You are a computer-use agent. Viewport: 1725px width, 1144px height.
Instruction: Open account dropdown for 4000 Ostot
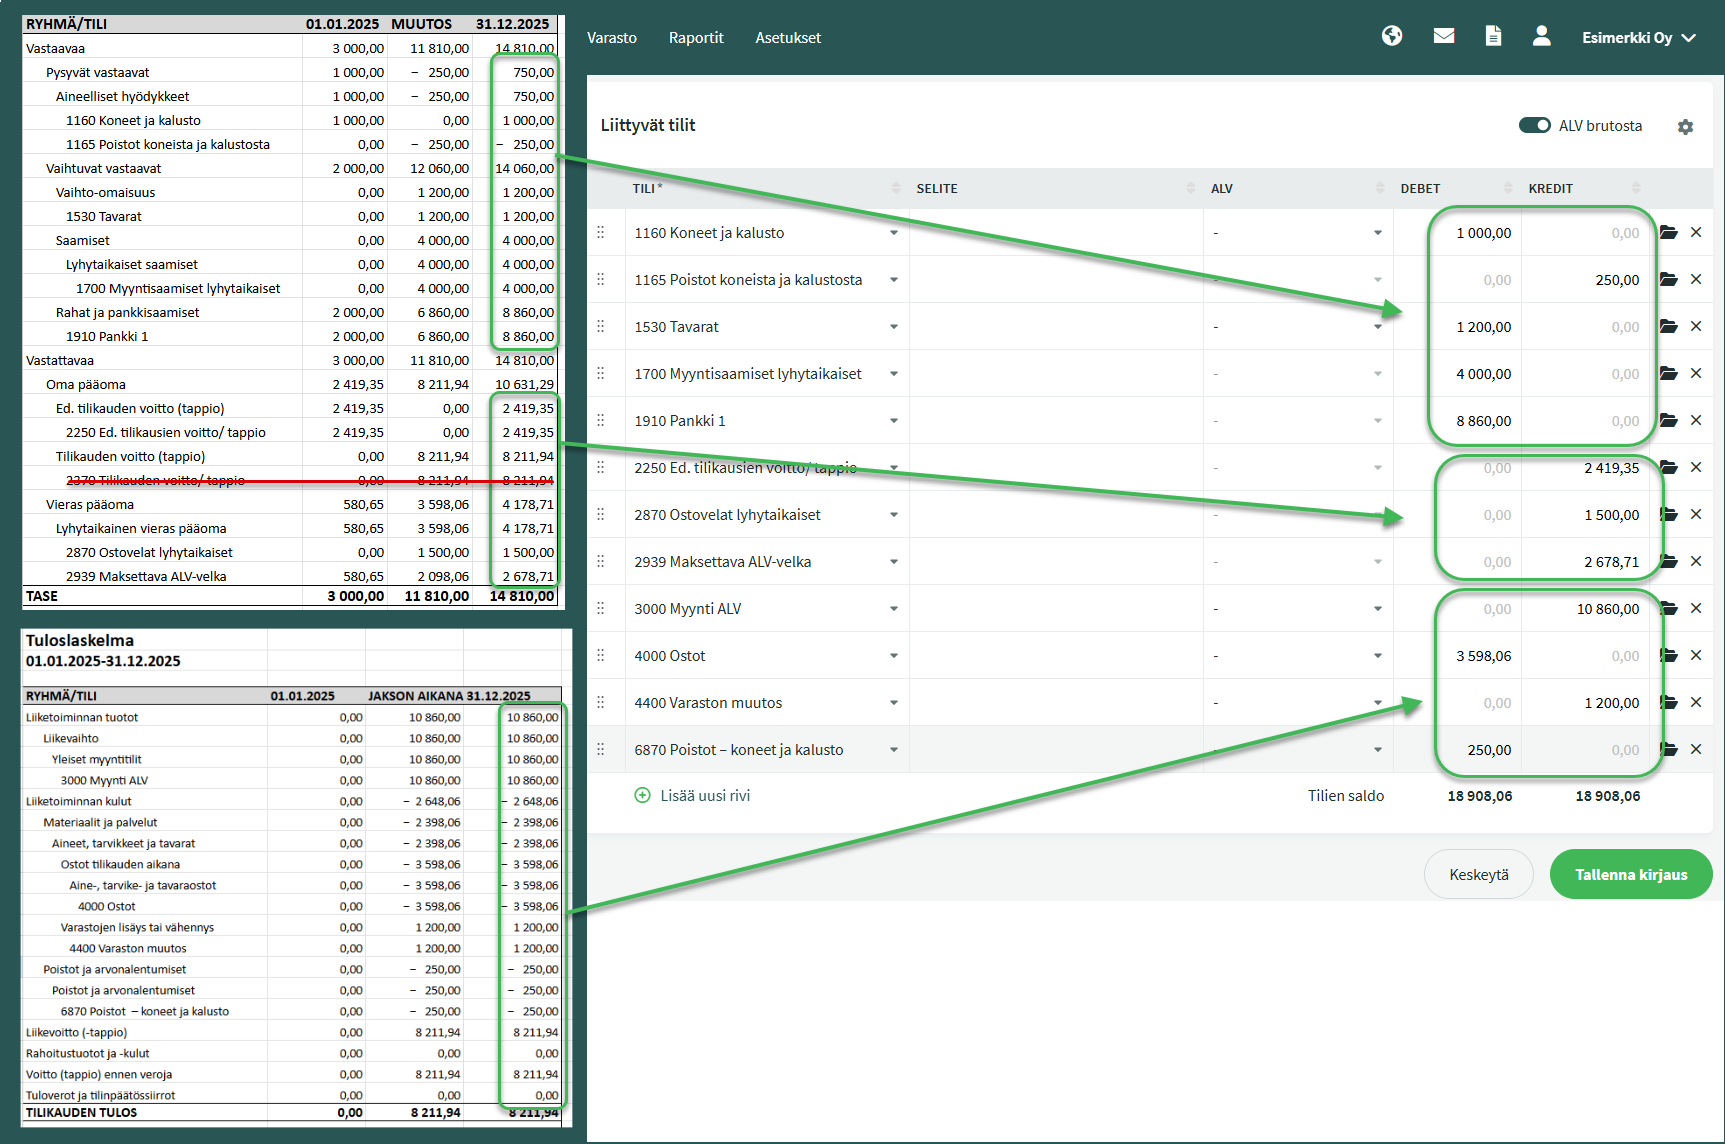(893, 656)
